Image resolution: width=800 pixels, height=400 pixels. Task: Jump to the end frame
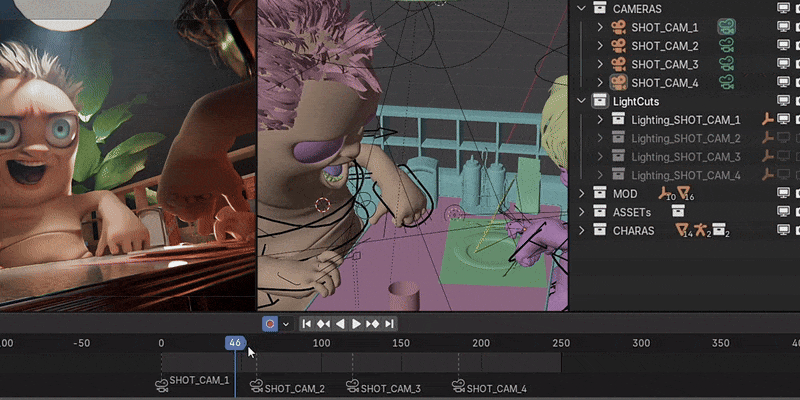pos(389,324)
